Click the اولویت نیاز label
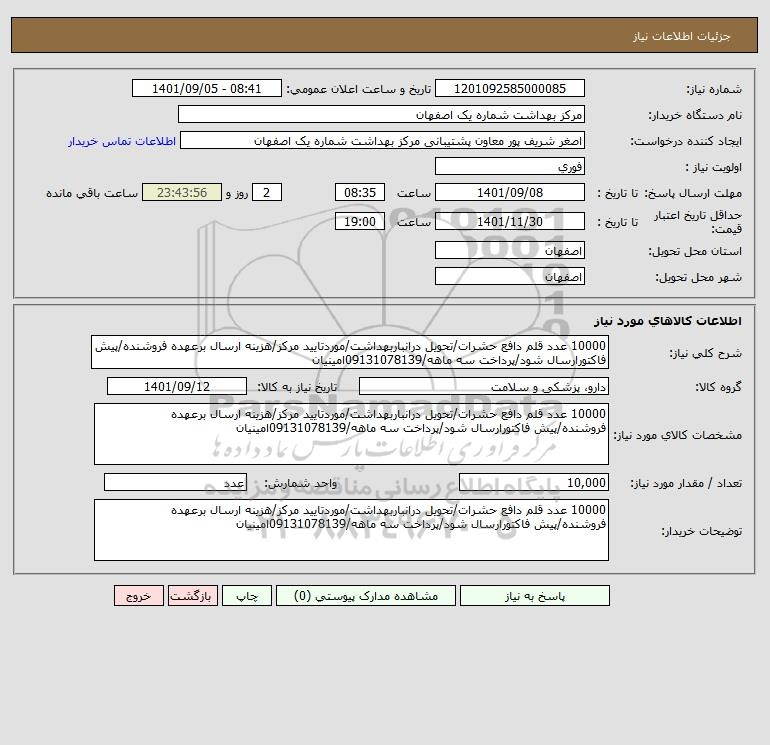The height and width of the screenshot is (745, 770). point(714,167)
